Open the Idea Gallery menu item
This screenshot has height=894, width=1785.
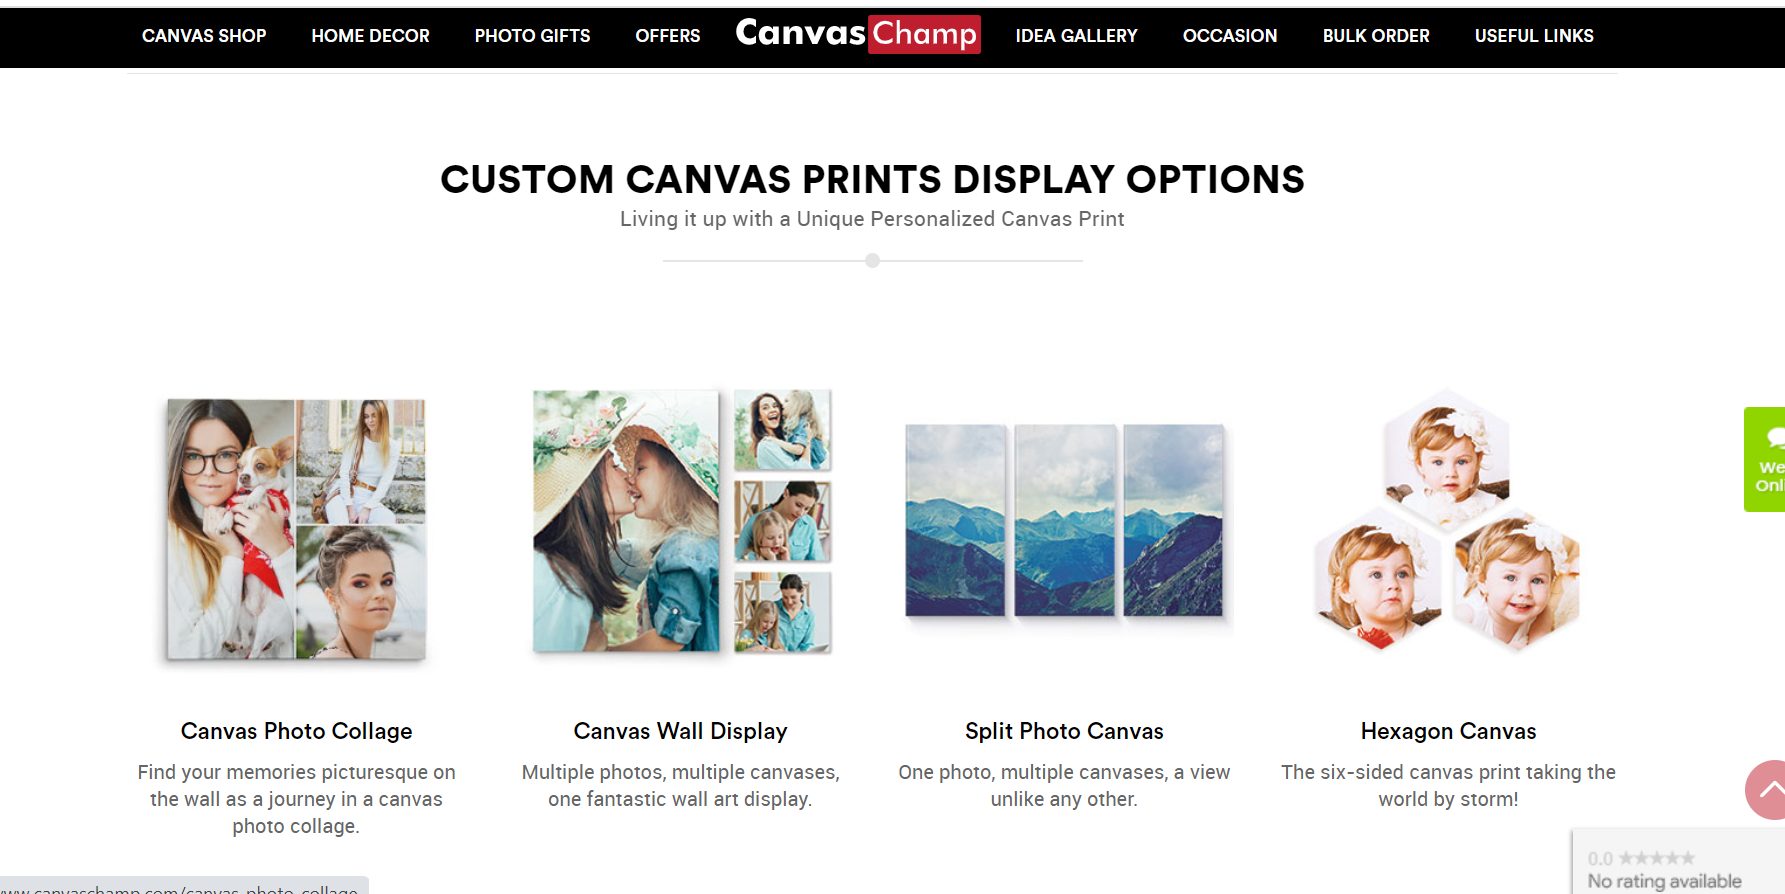click(x=1076, y=36)
